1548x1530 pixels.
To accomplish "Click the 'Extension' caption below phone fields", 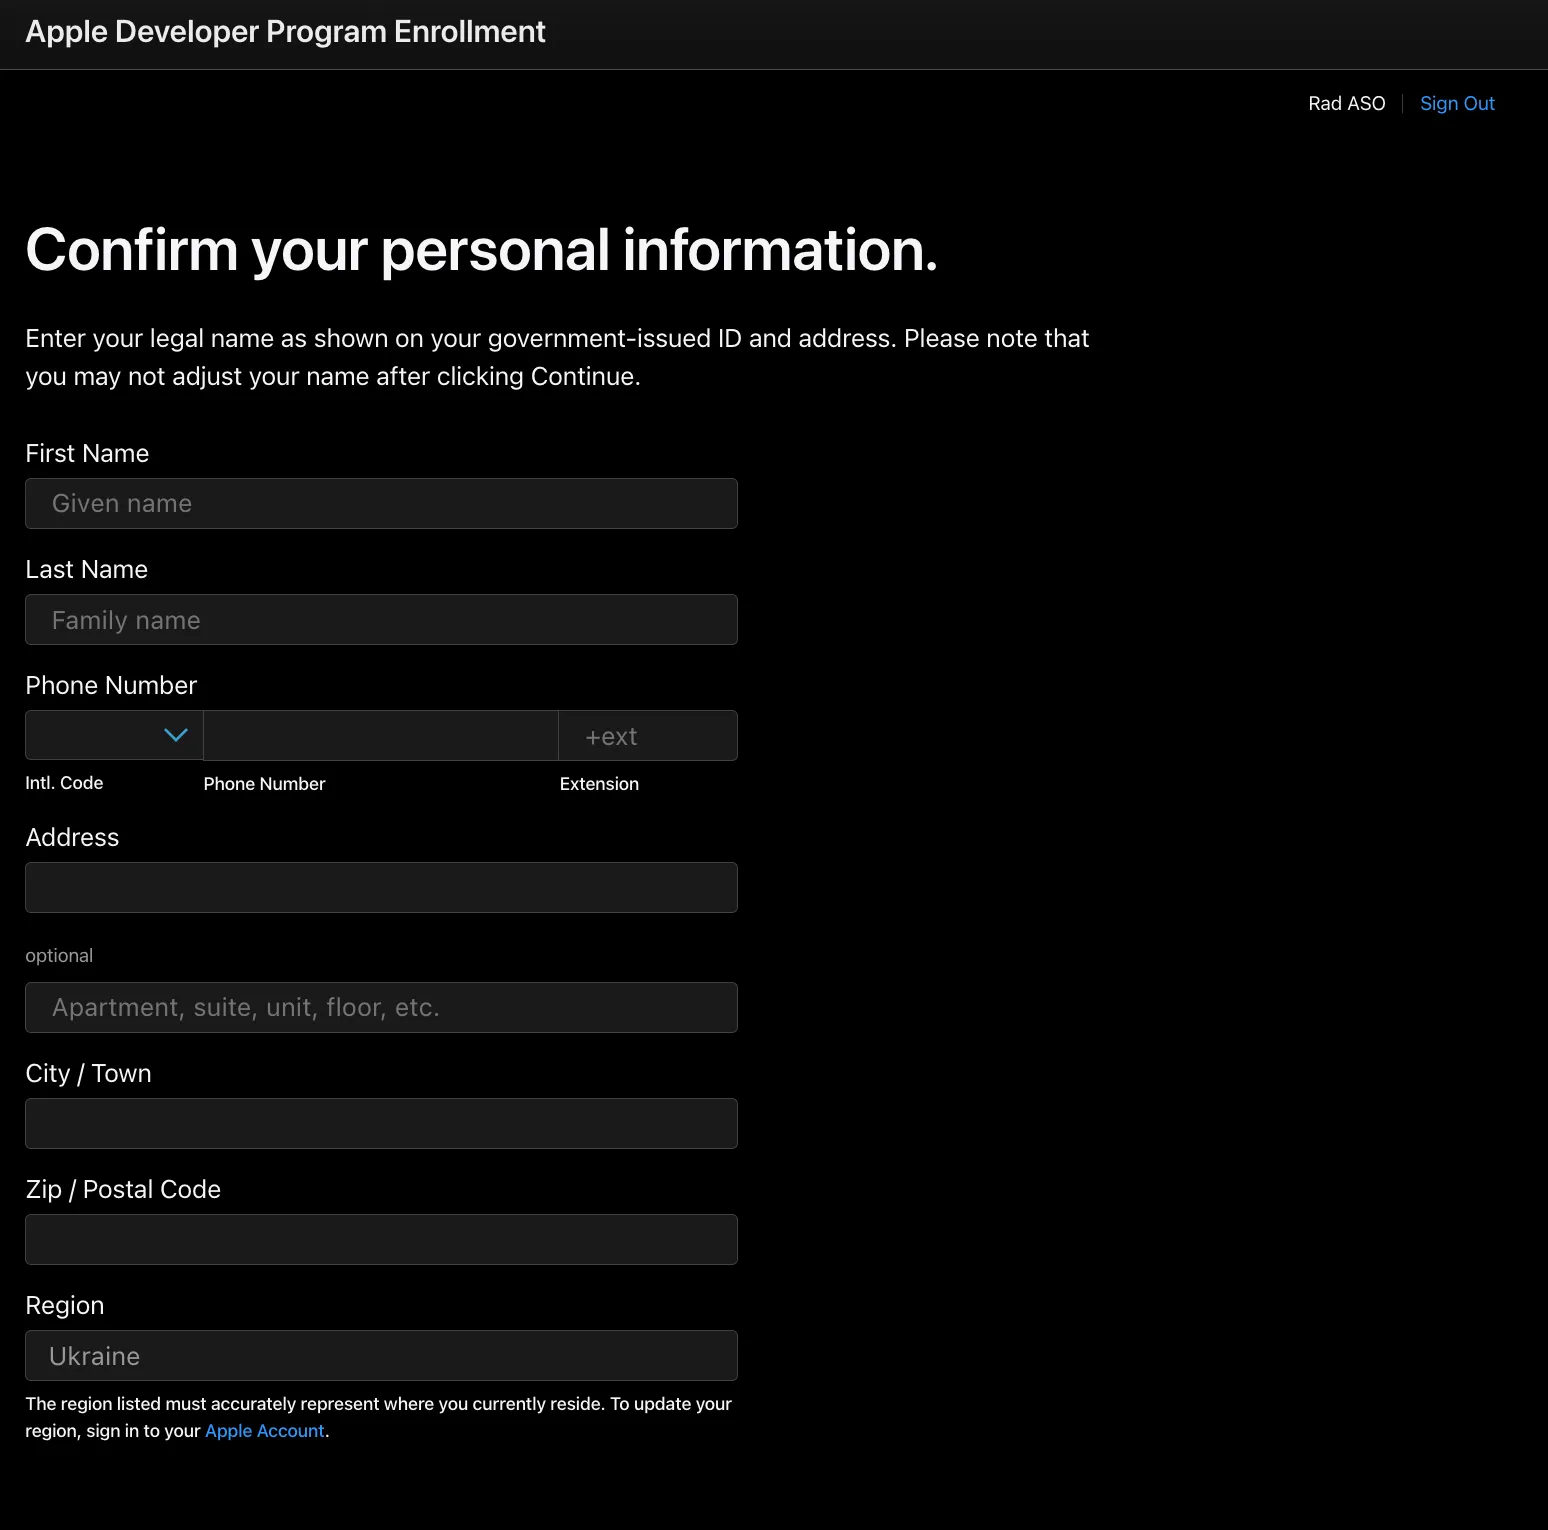I will 599,784.
